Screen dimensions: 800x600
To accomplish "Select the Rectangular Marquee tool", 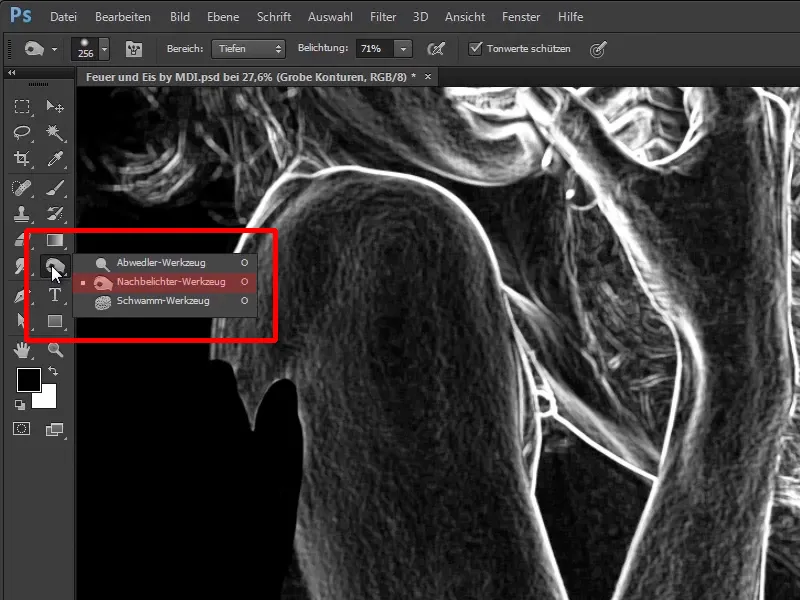I will pyautogui.click(x=21, y=106).
